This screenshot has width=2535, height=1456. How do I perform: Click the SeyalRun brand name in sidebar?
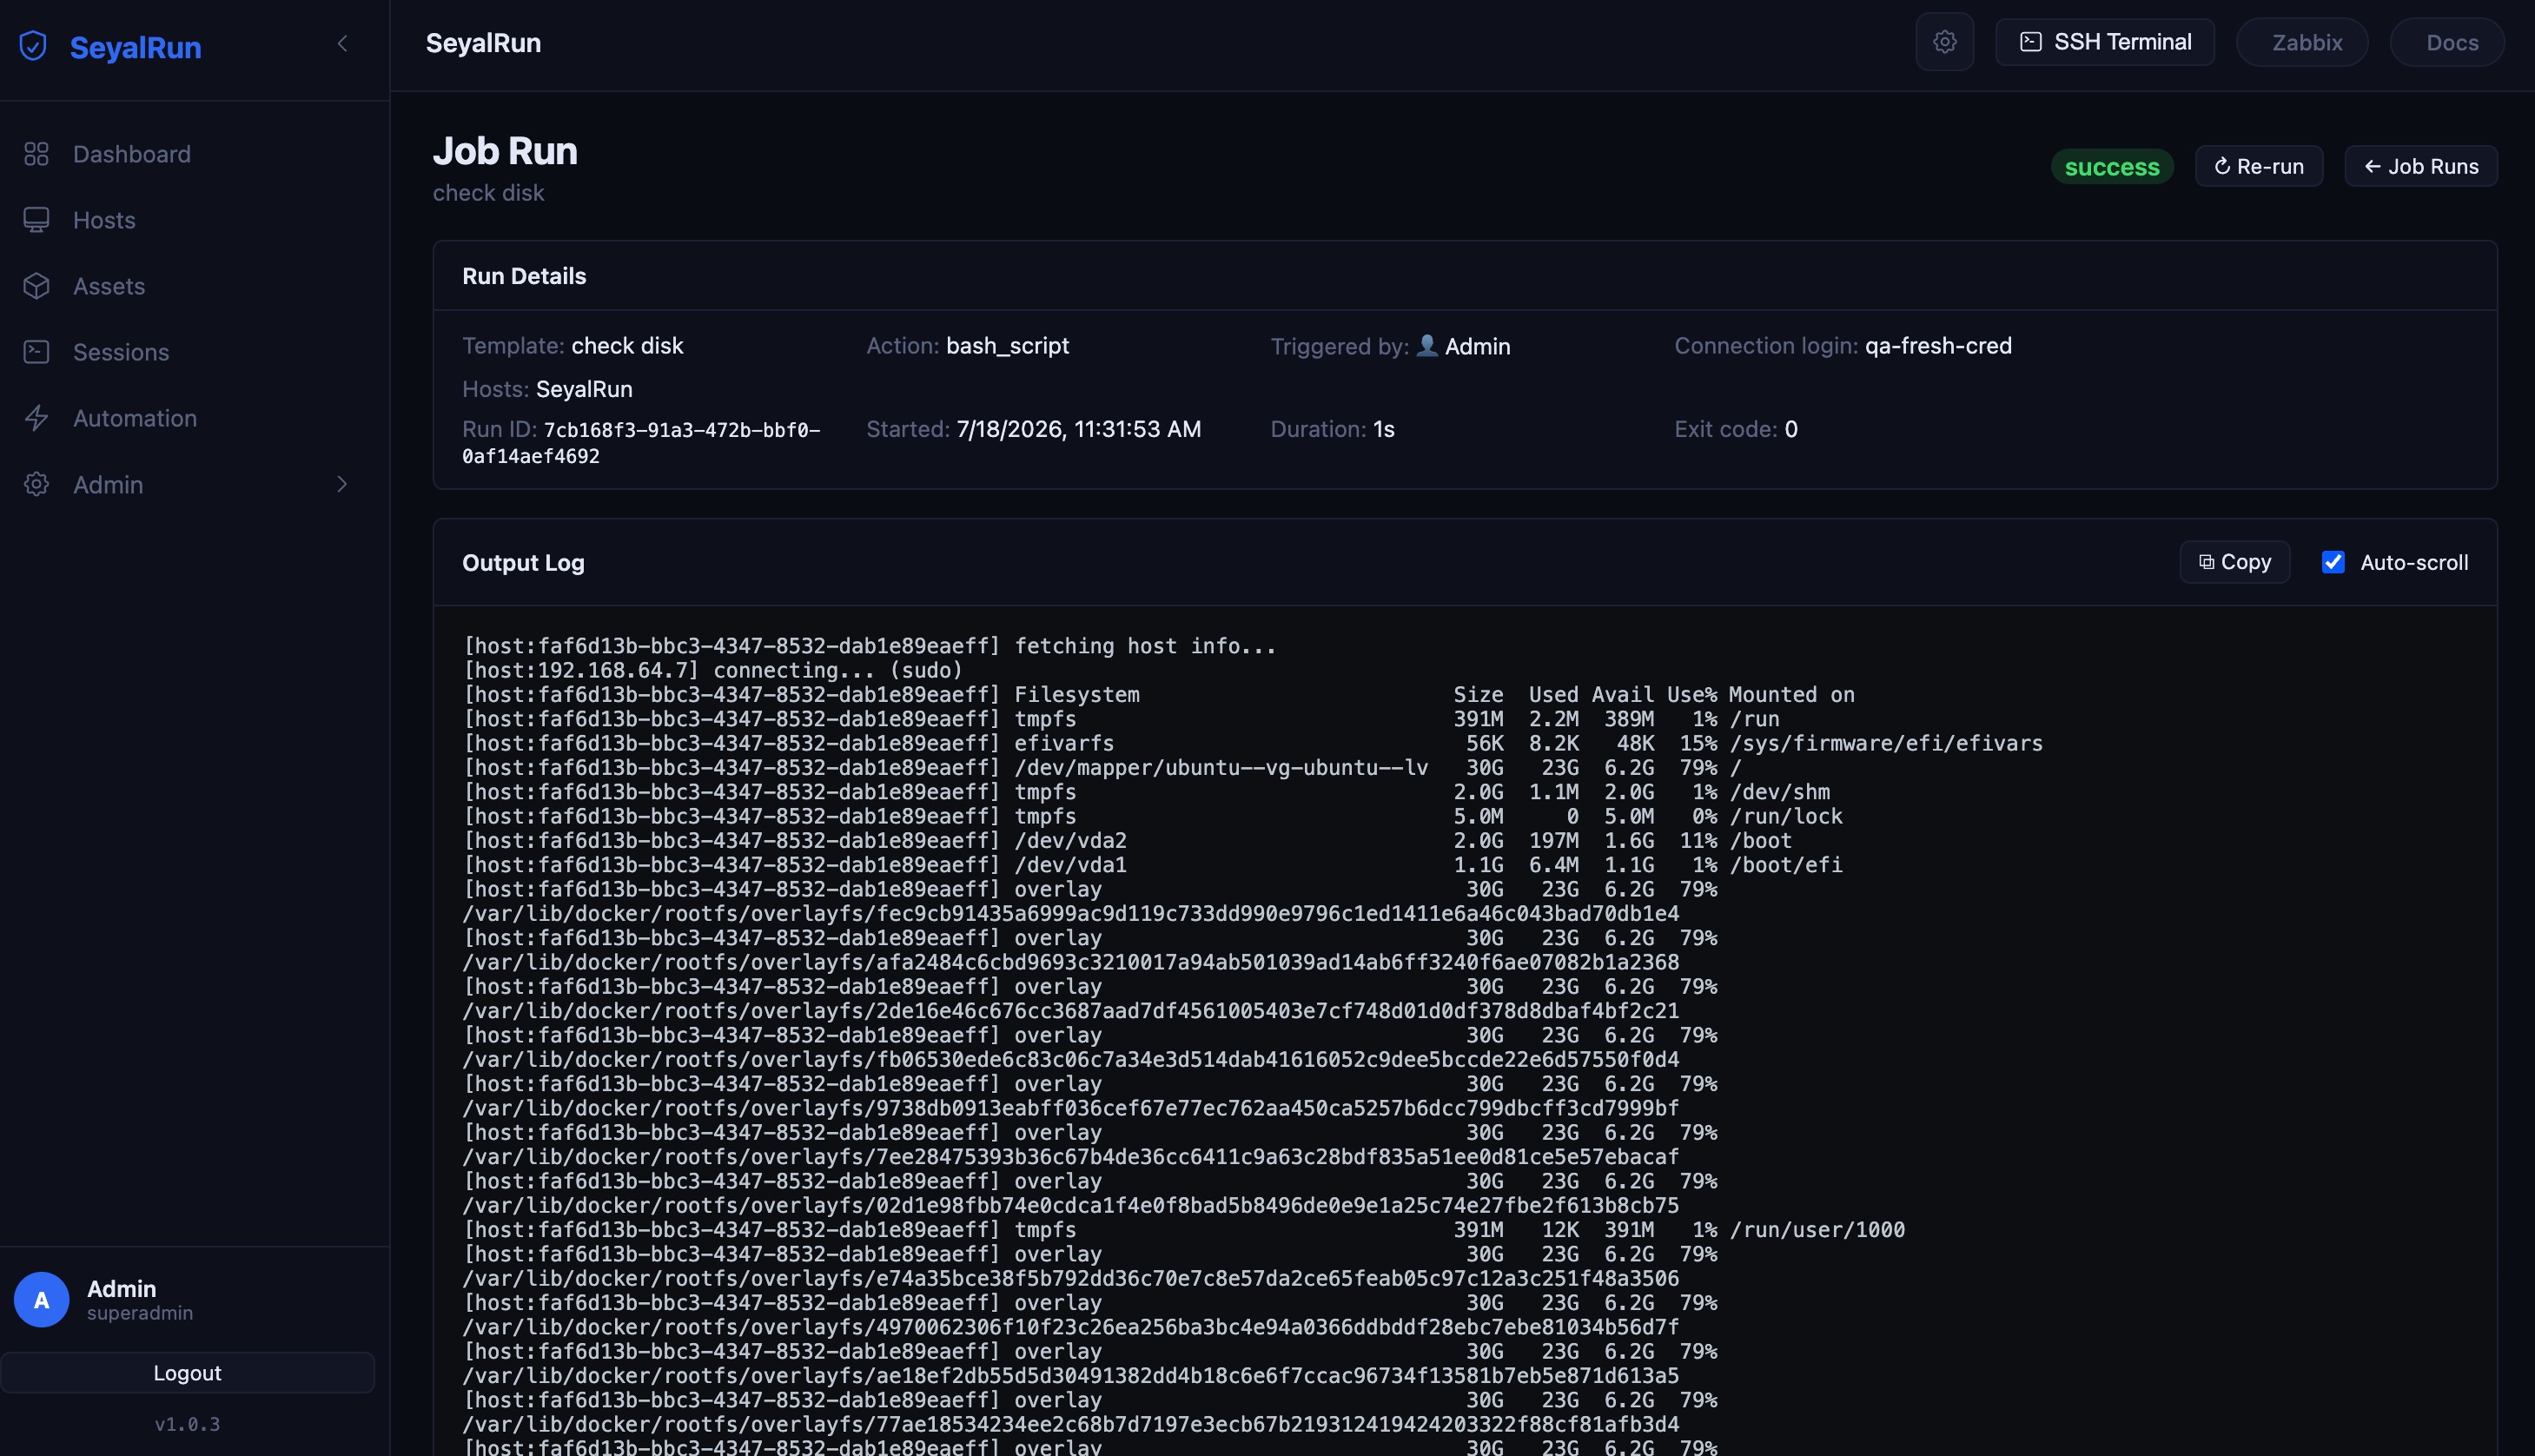click(x=136, y=47)
